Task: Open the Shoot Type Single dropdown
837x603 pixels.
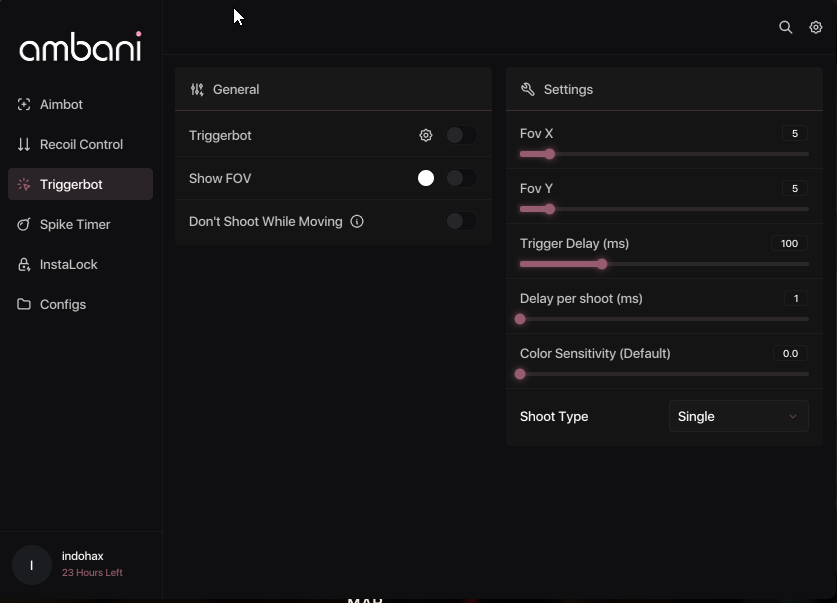Action: pos(739,416)
